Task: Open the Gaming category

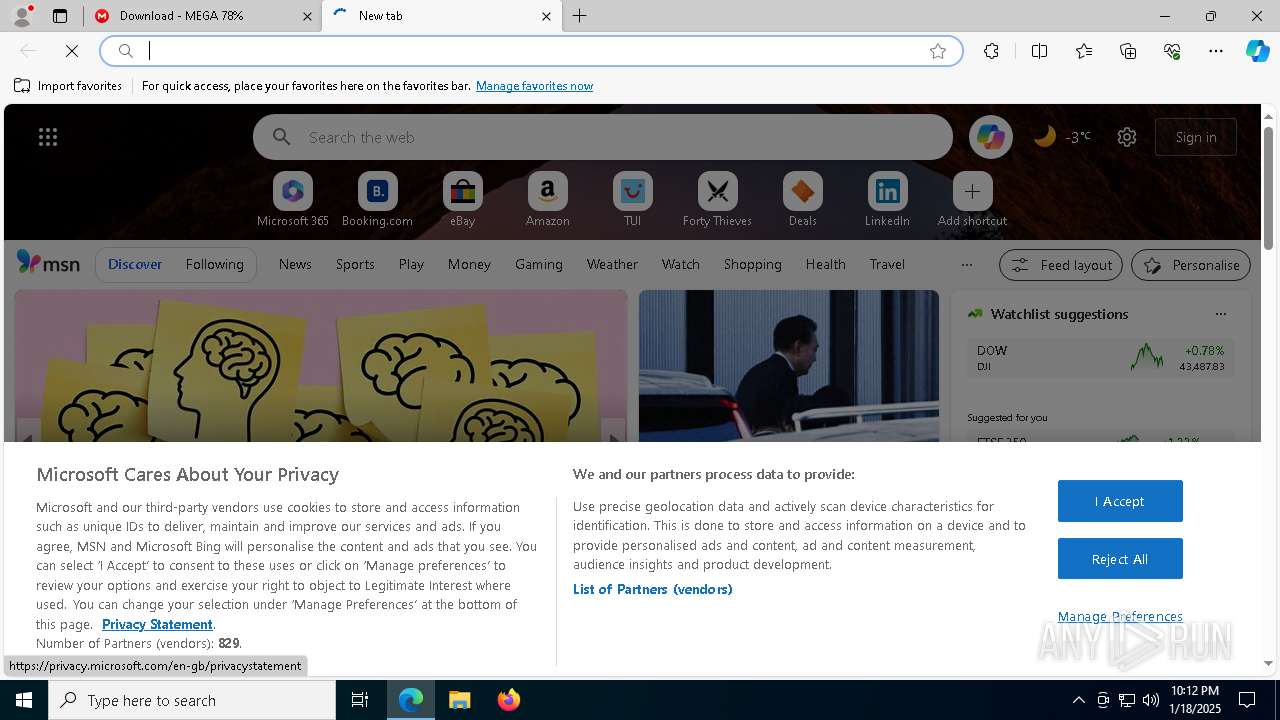Action: [x=539, y=264]
